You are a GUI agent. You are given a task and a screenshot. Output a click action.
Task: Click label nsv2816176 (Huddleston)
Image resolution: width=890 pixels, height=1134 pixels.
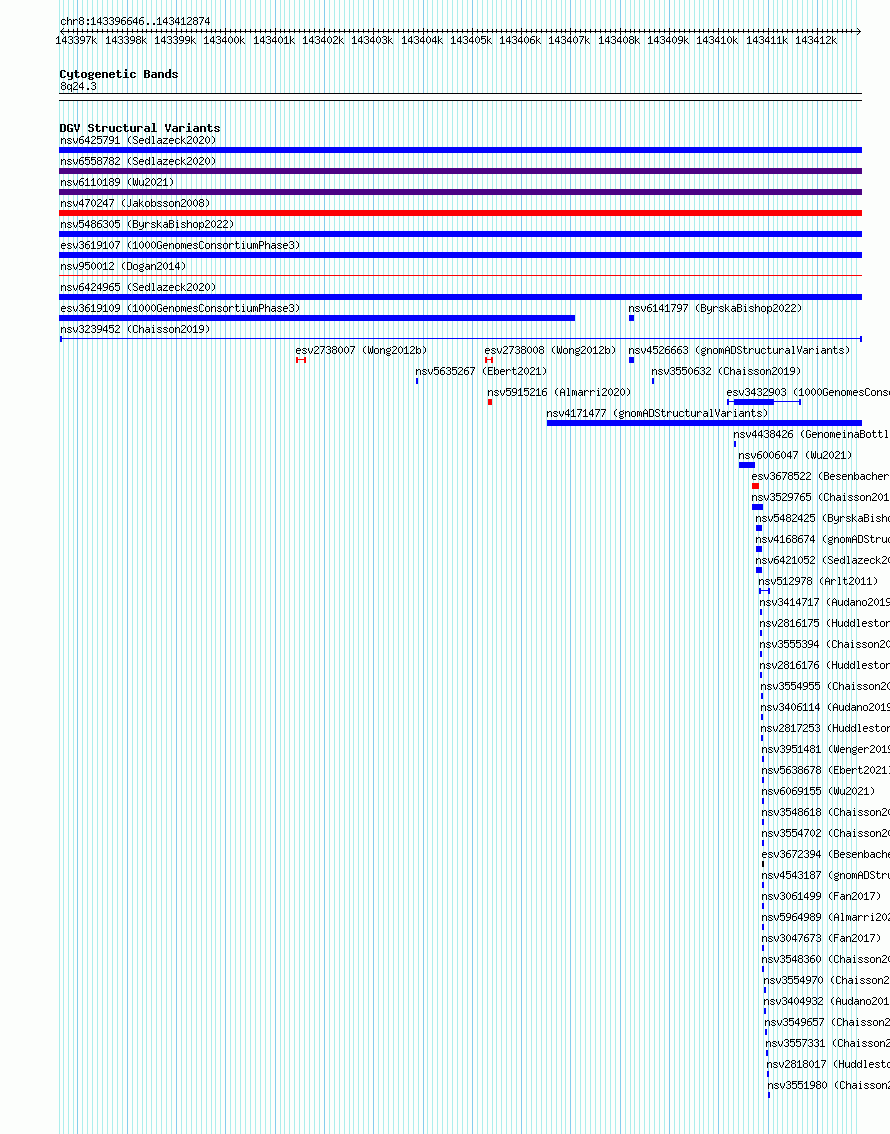(x=824, y=665)
